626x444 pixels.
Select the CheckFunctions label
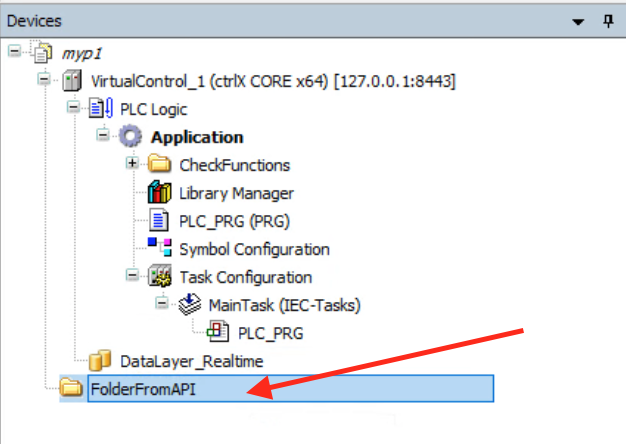[x=235, y=165]
